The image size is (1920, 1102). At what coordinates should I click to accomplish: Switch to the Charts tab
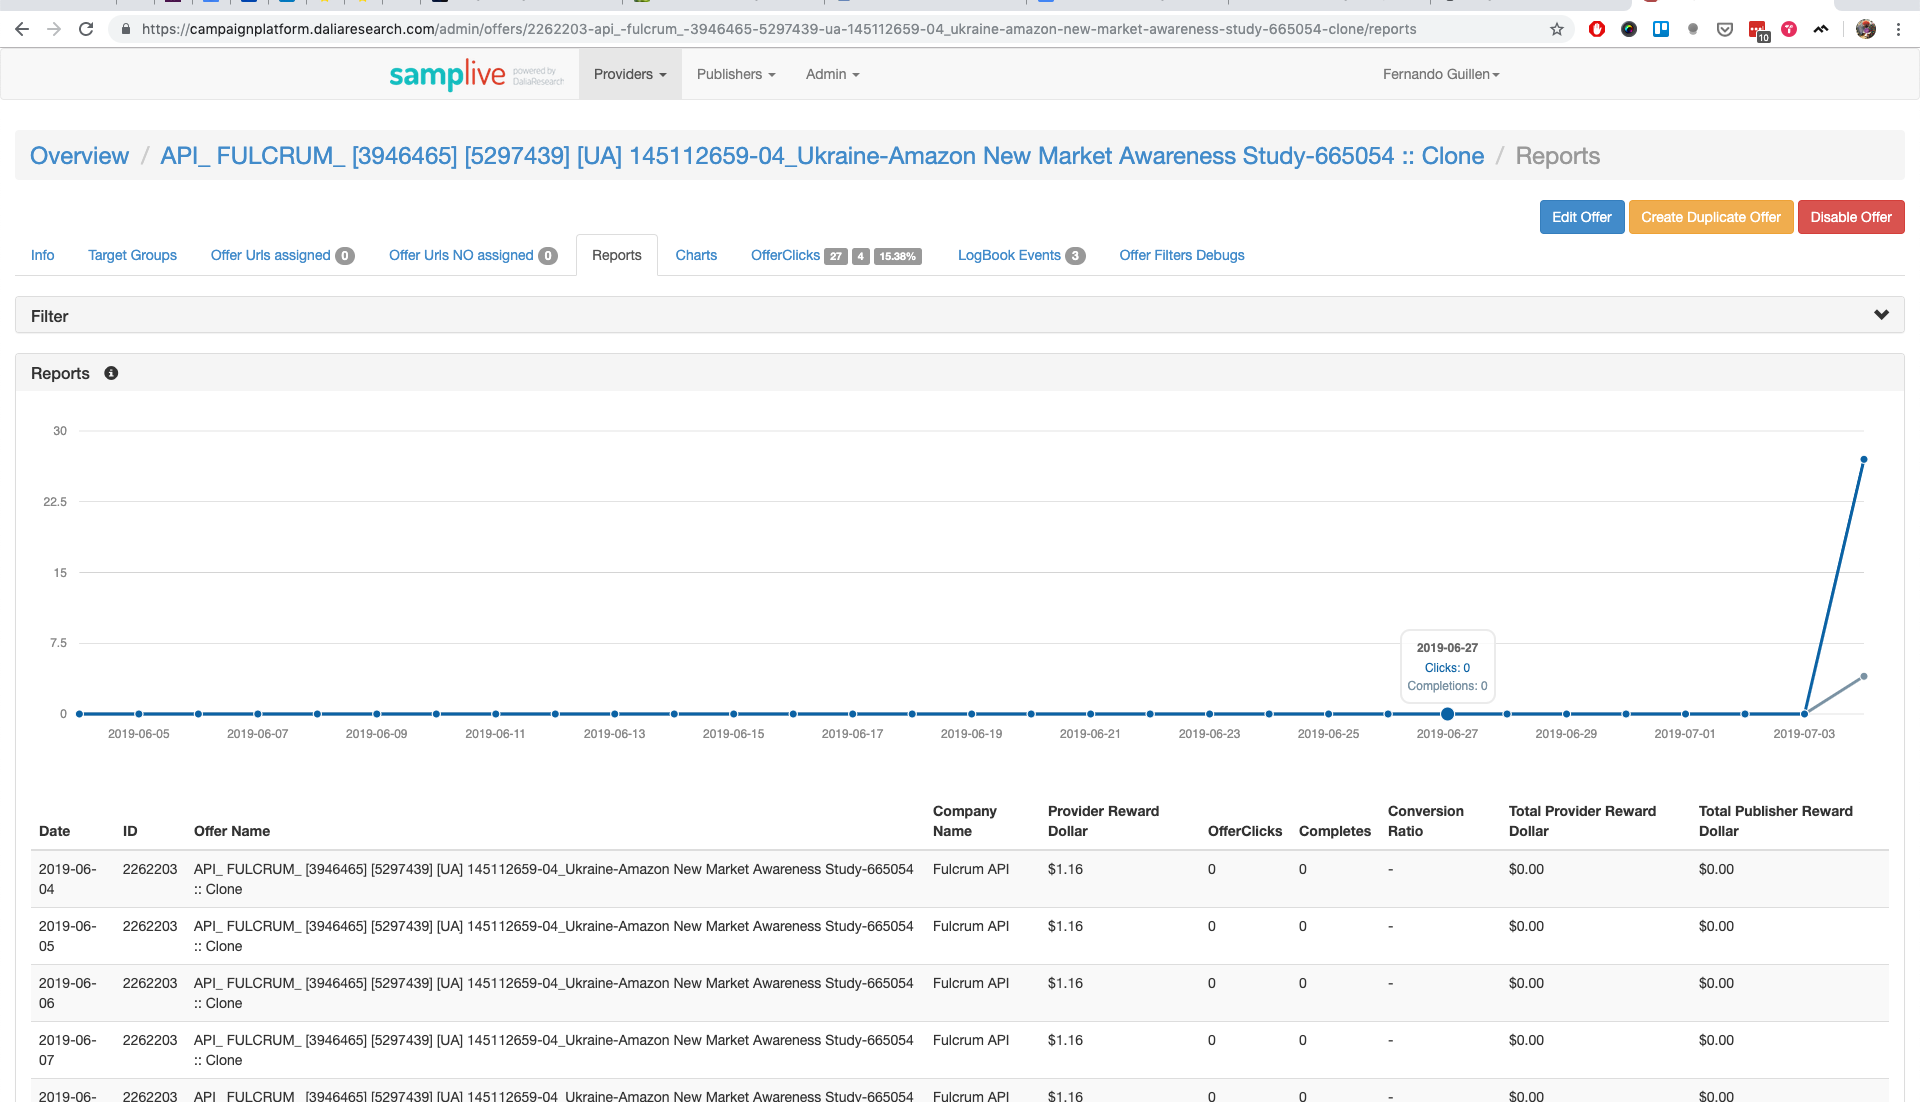[x=696, y=255]
